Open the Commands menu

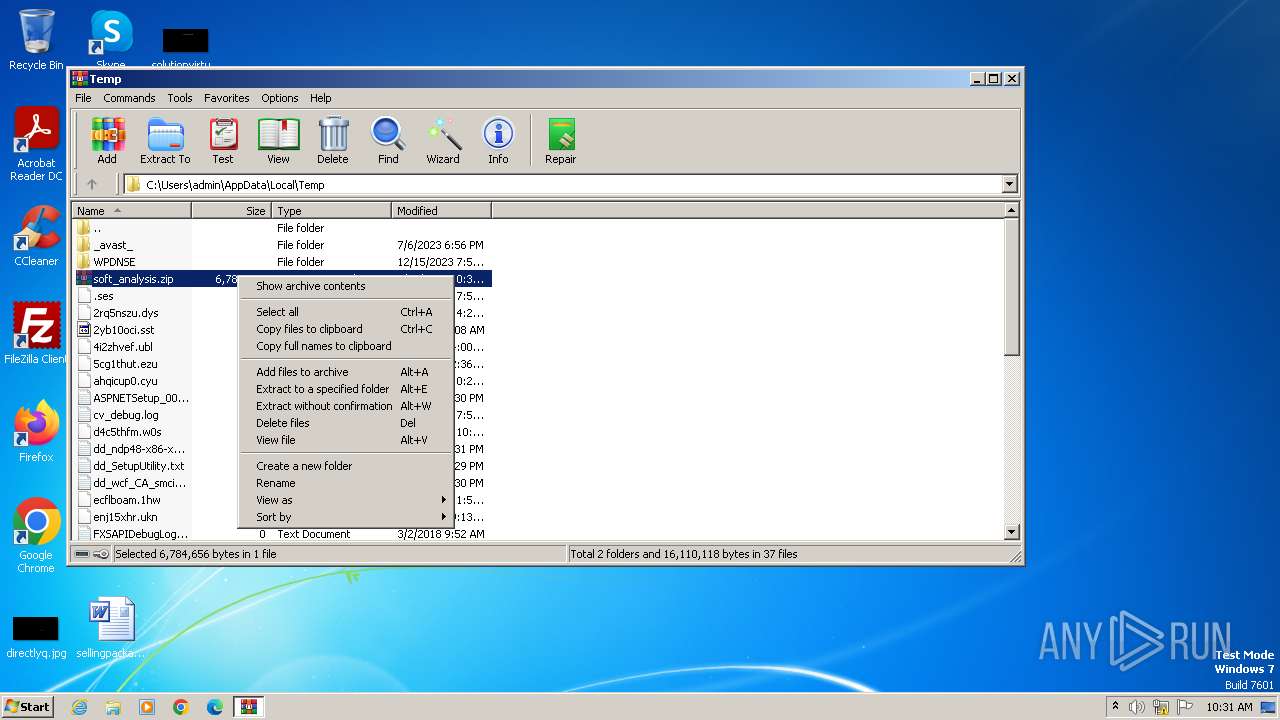pos(129,98)
